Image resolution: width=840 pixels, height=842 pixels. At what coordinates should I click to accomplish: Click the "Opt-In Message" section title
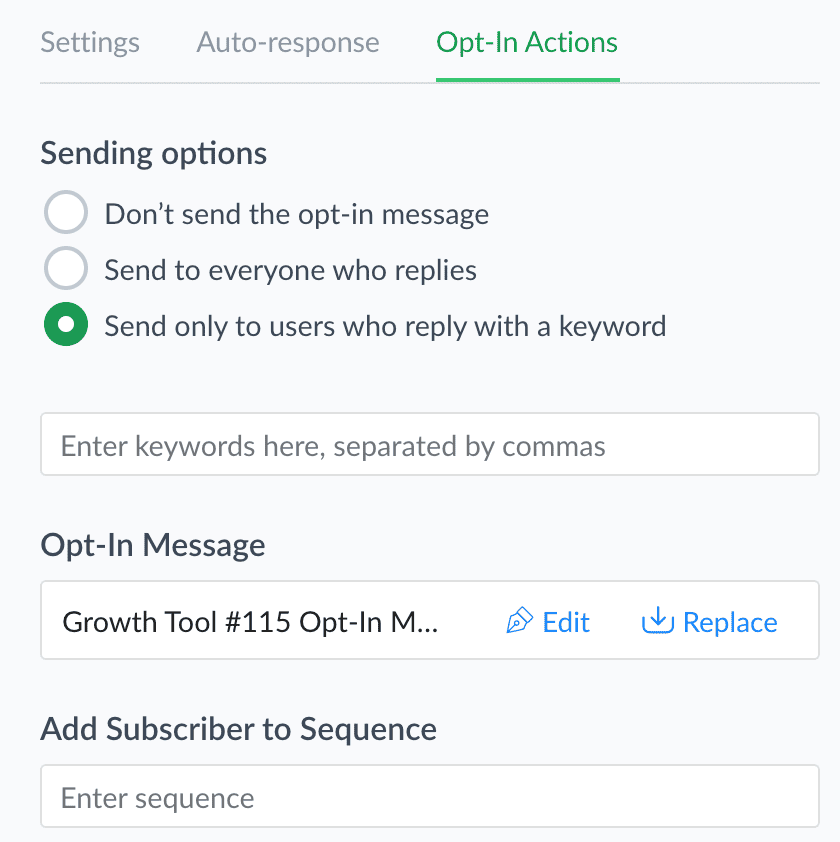click(151, 545)
